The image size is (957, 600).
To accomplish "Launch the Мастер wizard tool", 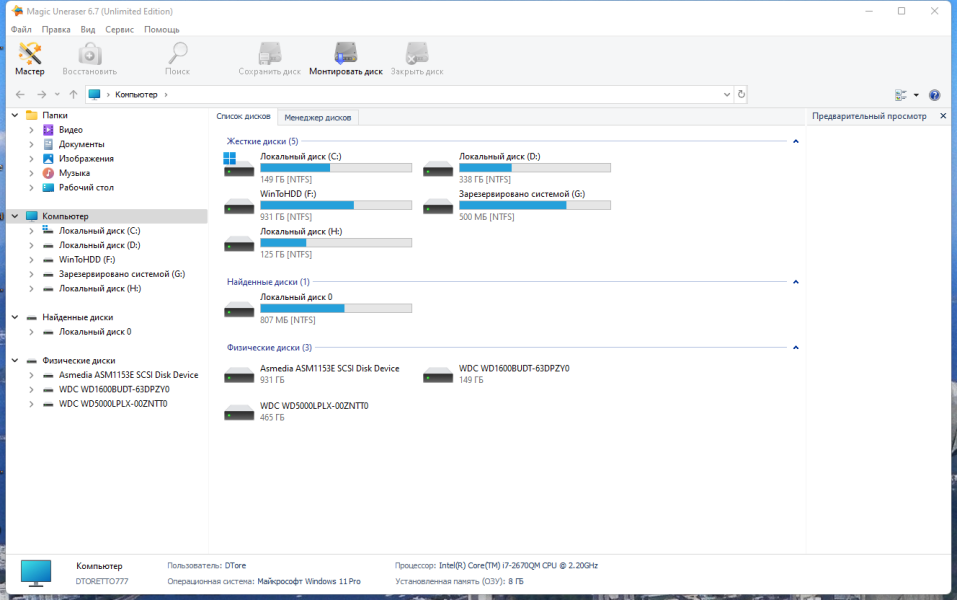I will click(x=29, y=59).
